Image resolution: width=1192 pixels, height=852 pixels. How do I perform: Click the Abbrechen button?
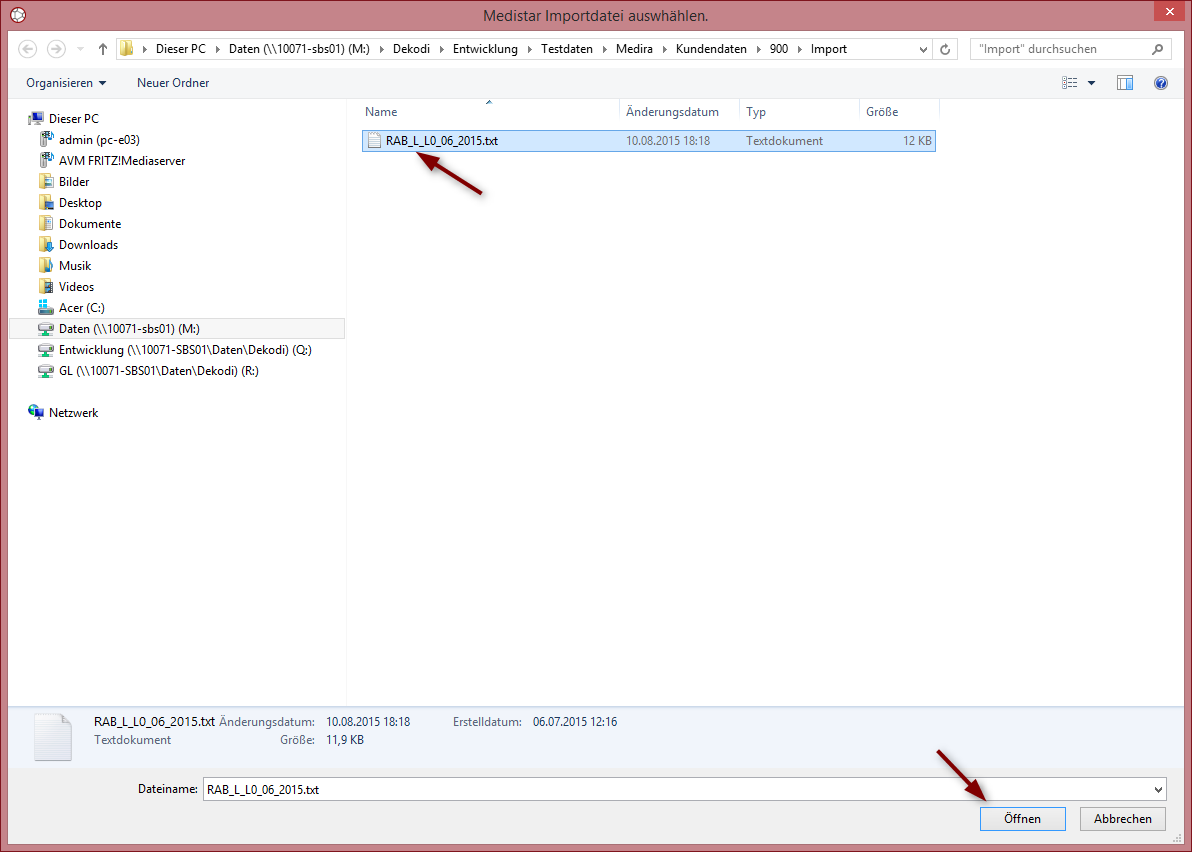(1123, 819)
